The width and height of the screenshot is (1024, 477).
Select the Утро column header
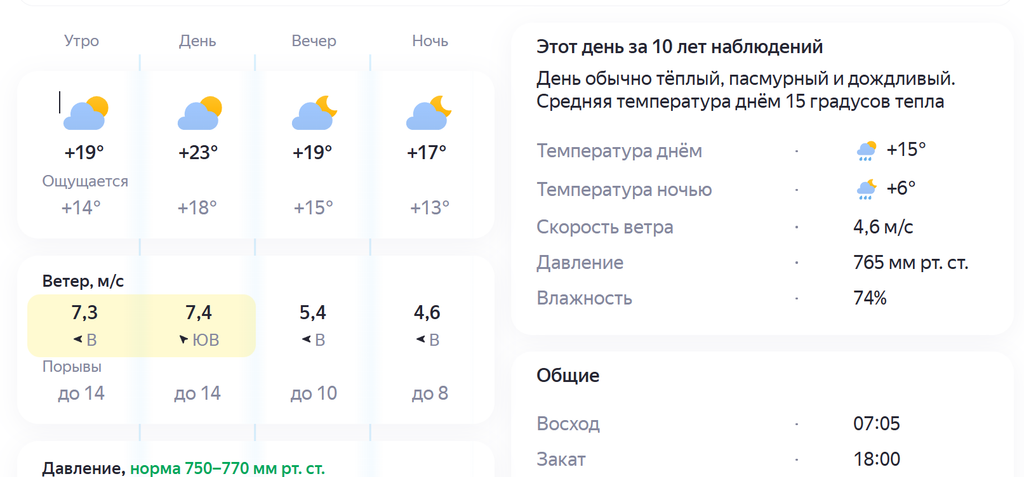(x=82, y=41)
